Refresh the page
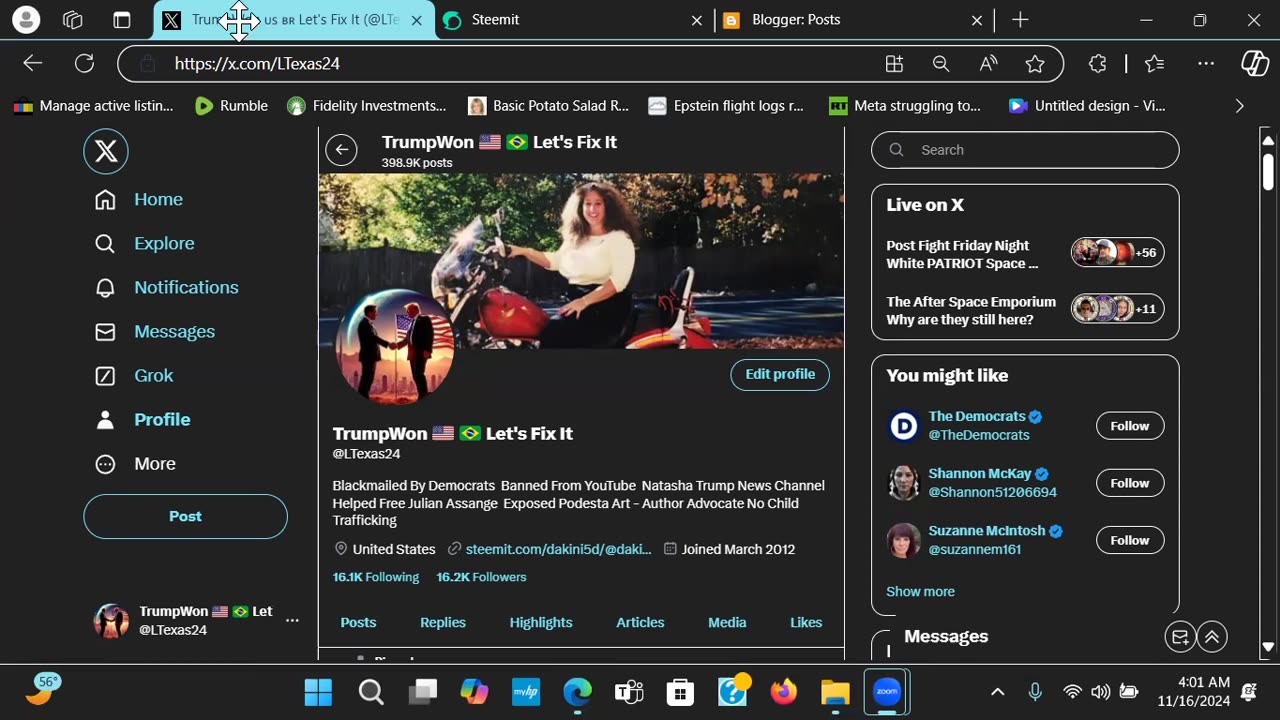This screenshot has width=1280, height=720. pyautogui.click(x=84, y=63)
